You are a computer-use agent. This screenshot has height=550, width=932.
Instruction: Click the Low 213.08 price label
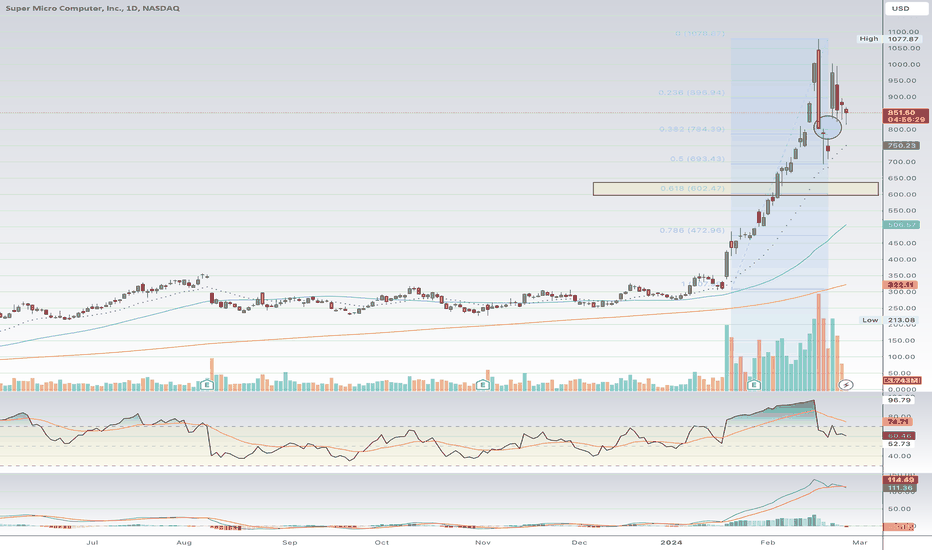point(889,320)
